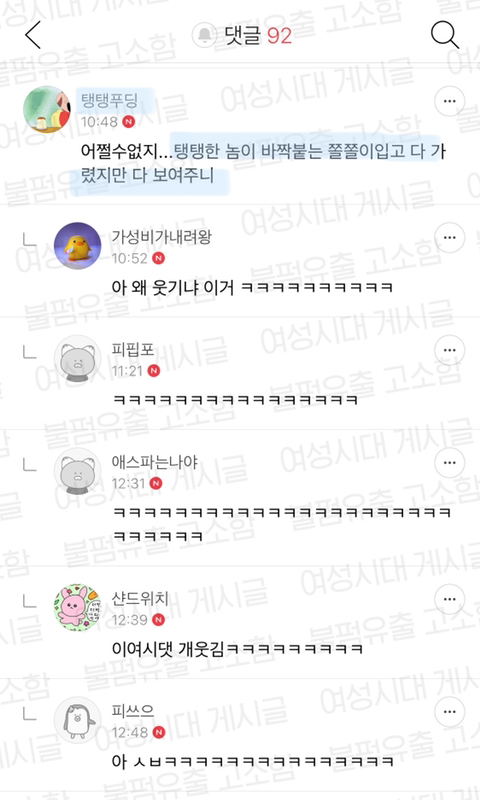The image size is (480, 800).
Task: Open more options for 샨드위치's reply
Action: coord(449,599)
